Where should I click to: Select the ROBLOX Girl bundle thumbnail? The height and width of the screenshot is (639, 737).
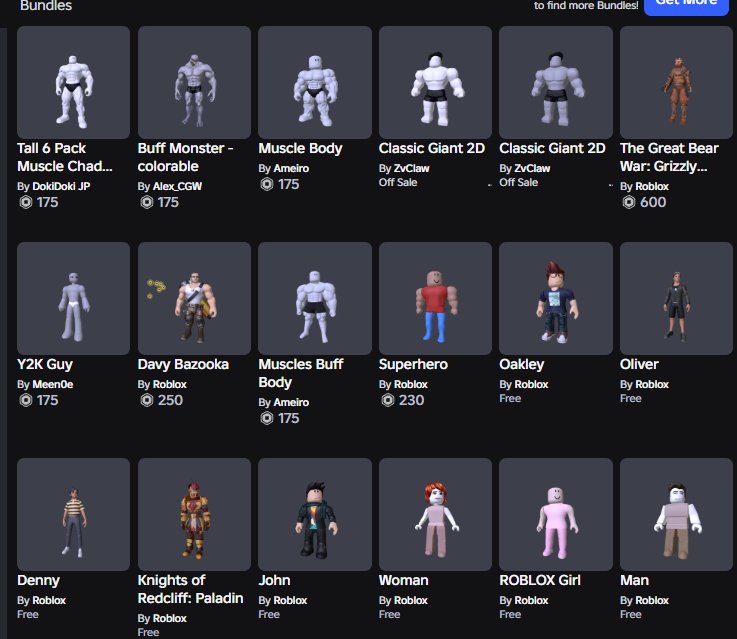(556, 514)
